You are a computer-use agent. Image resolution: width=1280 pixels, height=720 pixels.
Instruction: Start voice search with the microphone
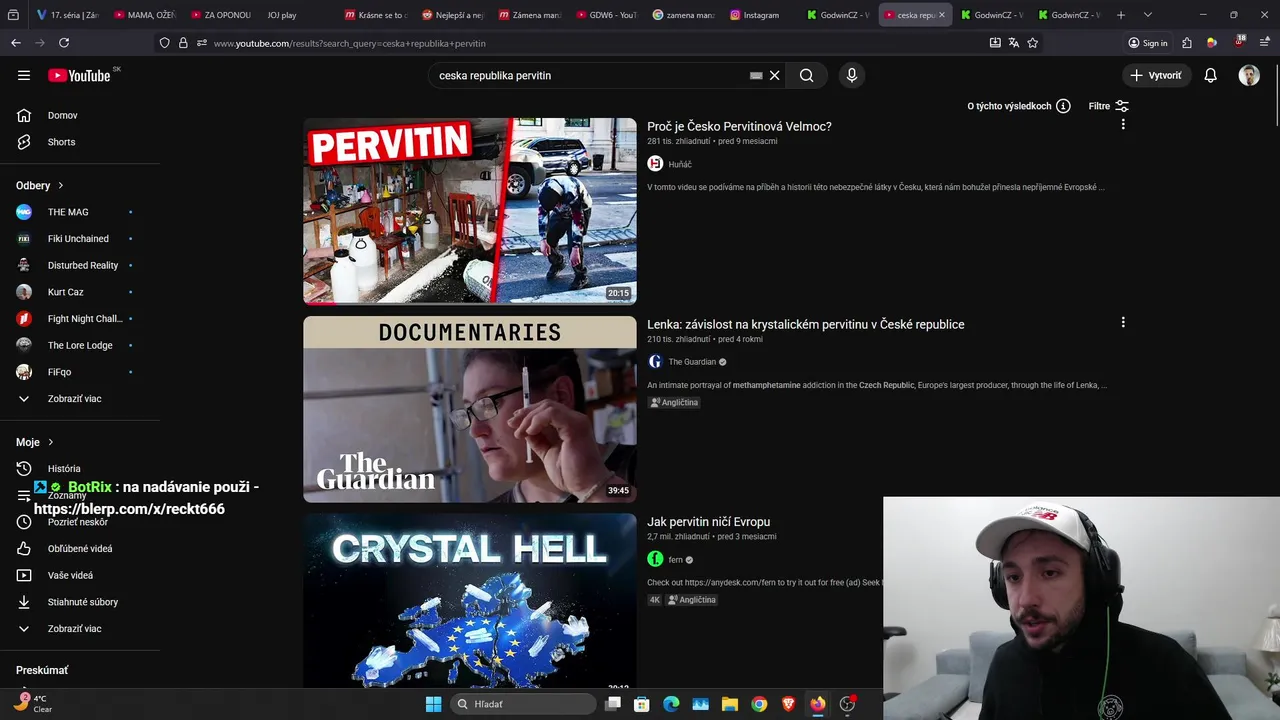point(852,75)
